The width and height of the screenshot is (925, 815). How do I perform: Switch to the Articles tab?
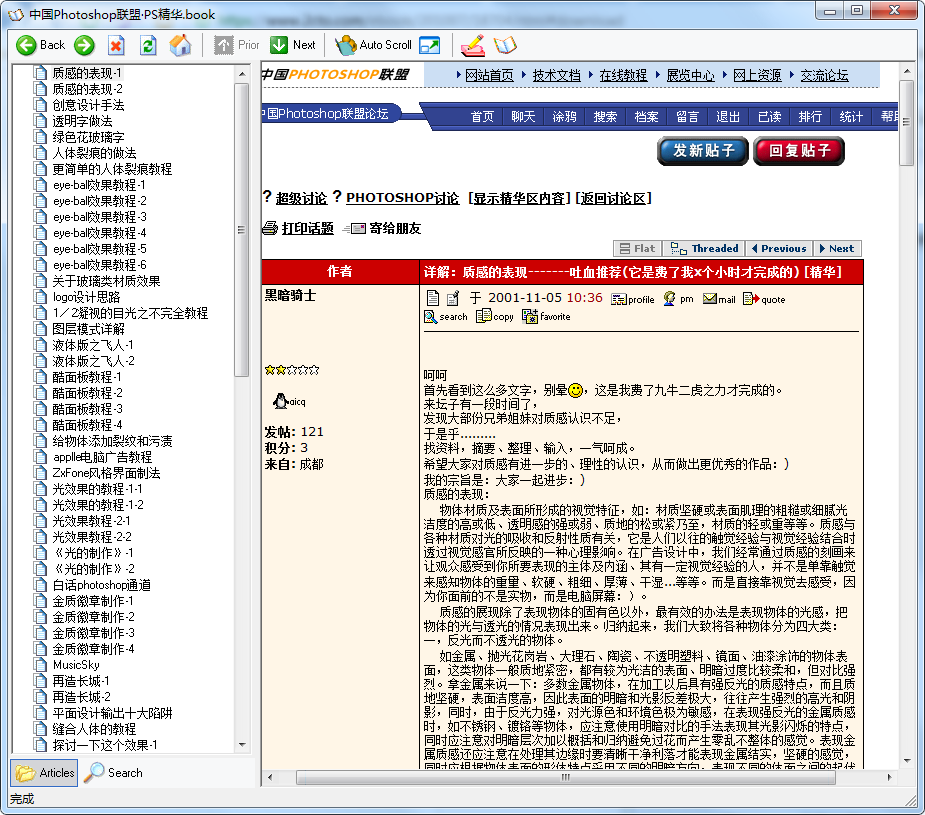pos(44,772)
